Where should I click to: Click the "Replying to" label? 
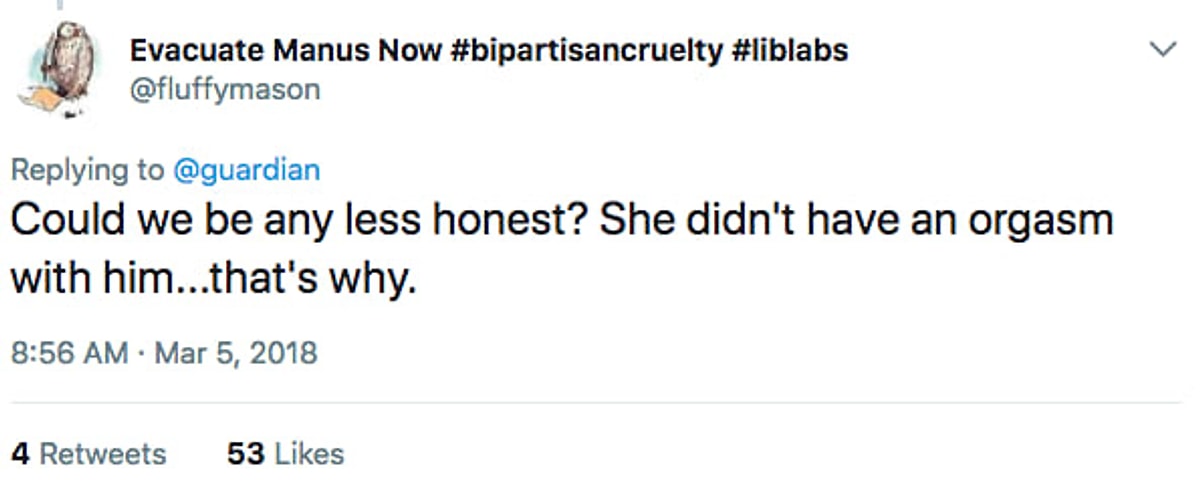[x=88, y=170]
